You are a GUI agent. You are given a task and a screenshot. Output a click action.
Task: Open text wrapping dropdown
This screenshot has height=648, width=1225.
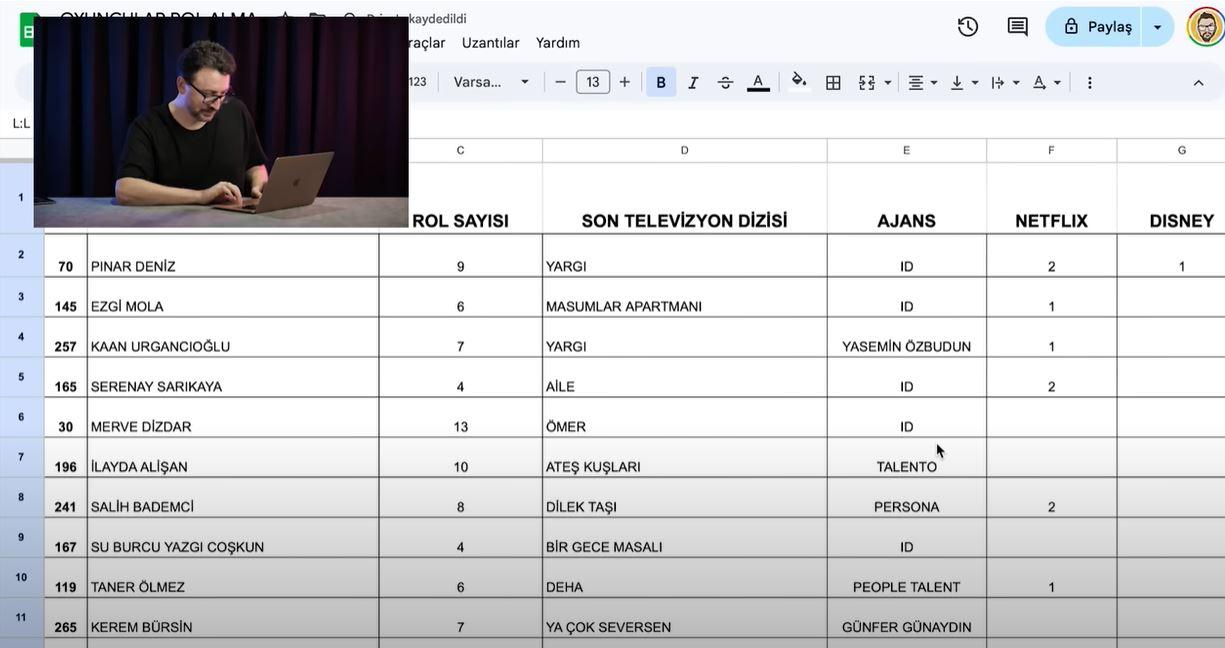pyautogui.click(x=1005, y=82)
